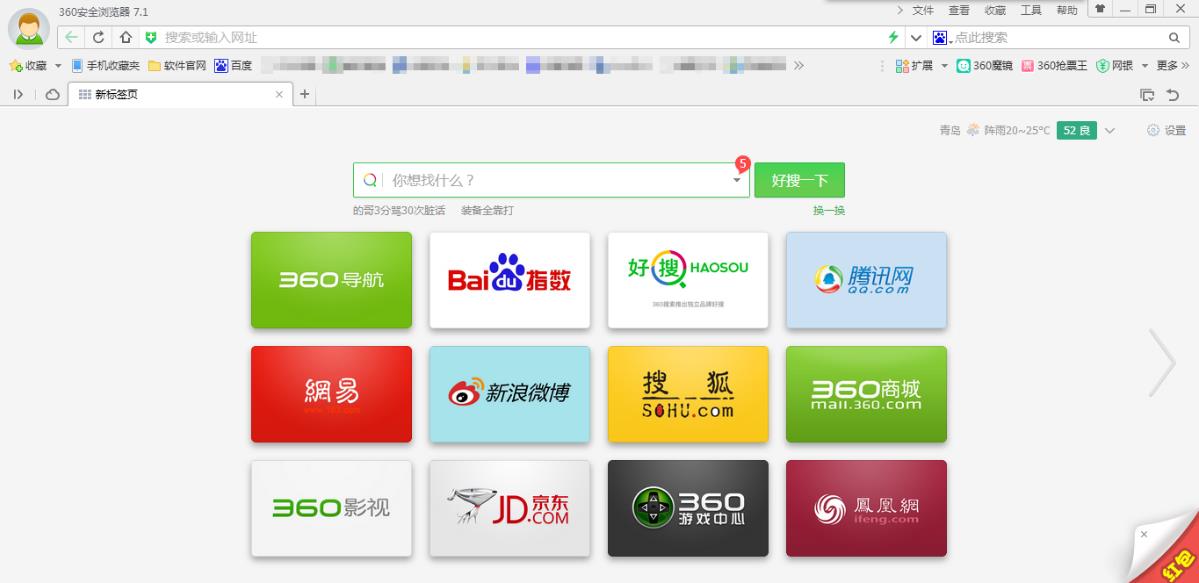Open the 360商城 tile
The height and width of the screenshot is (583, 1199).
click(x=866, y=394)
